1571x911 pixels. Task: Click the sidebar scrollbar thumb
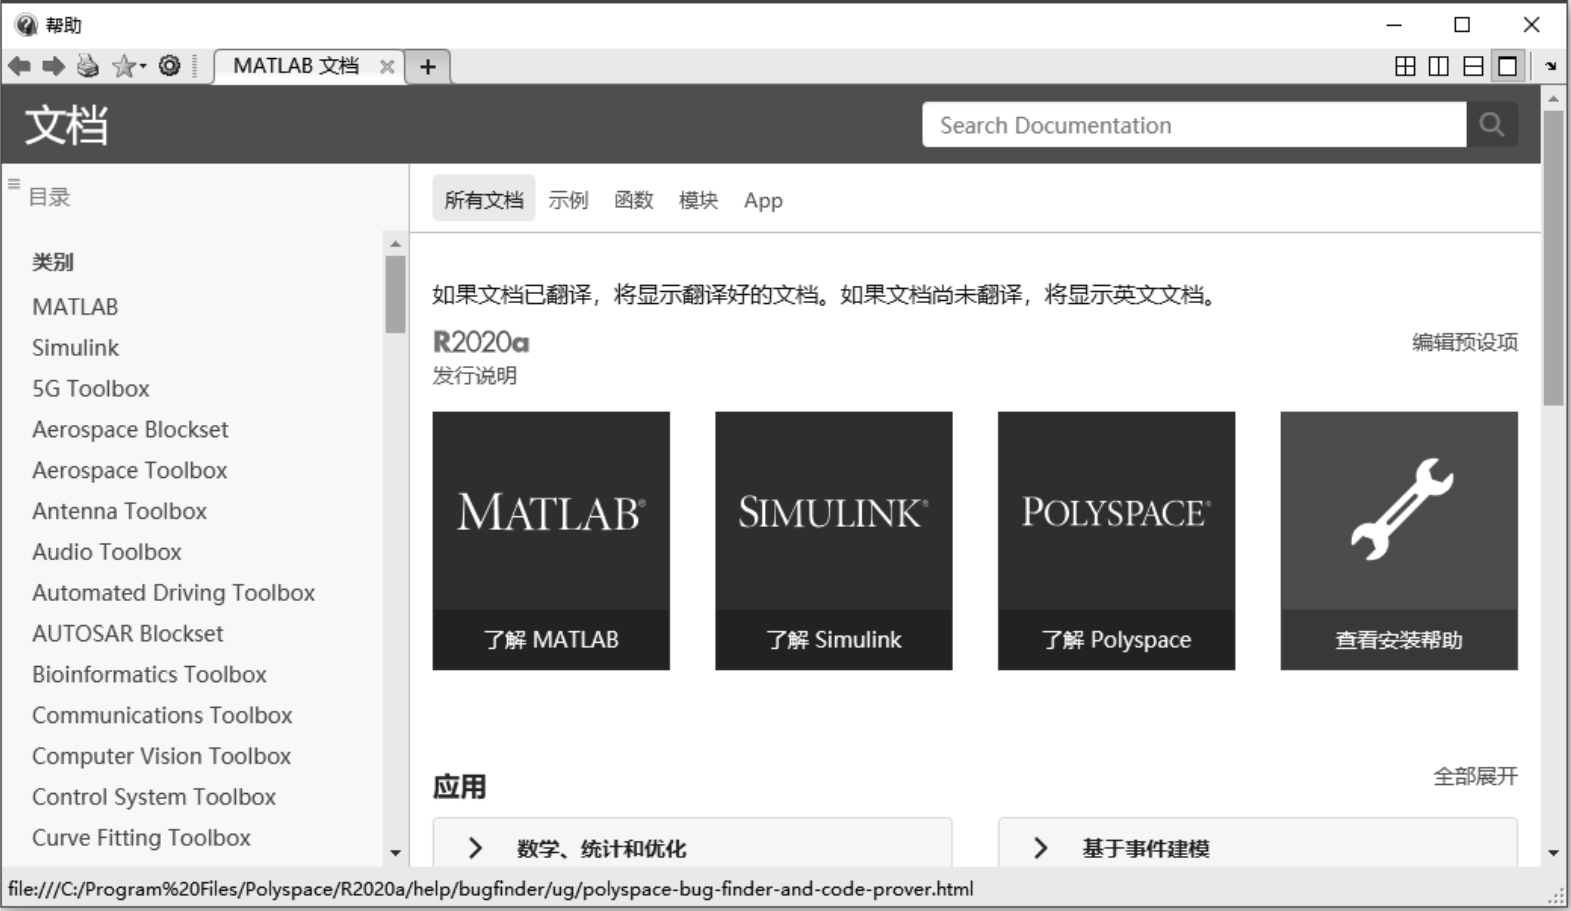(395, 294)
